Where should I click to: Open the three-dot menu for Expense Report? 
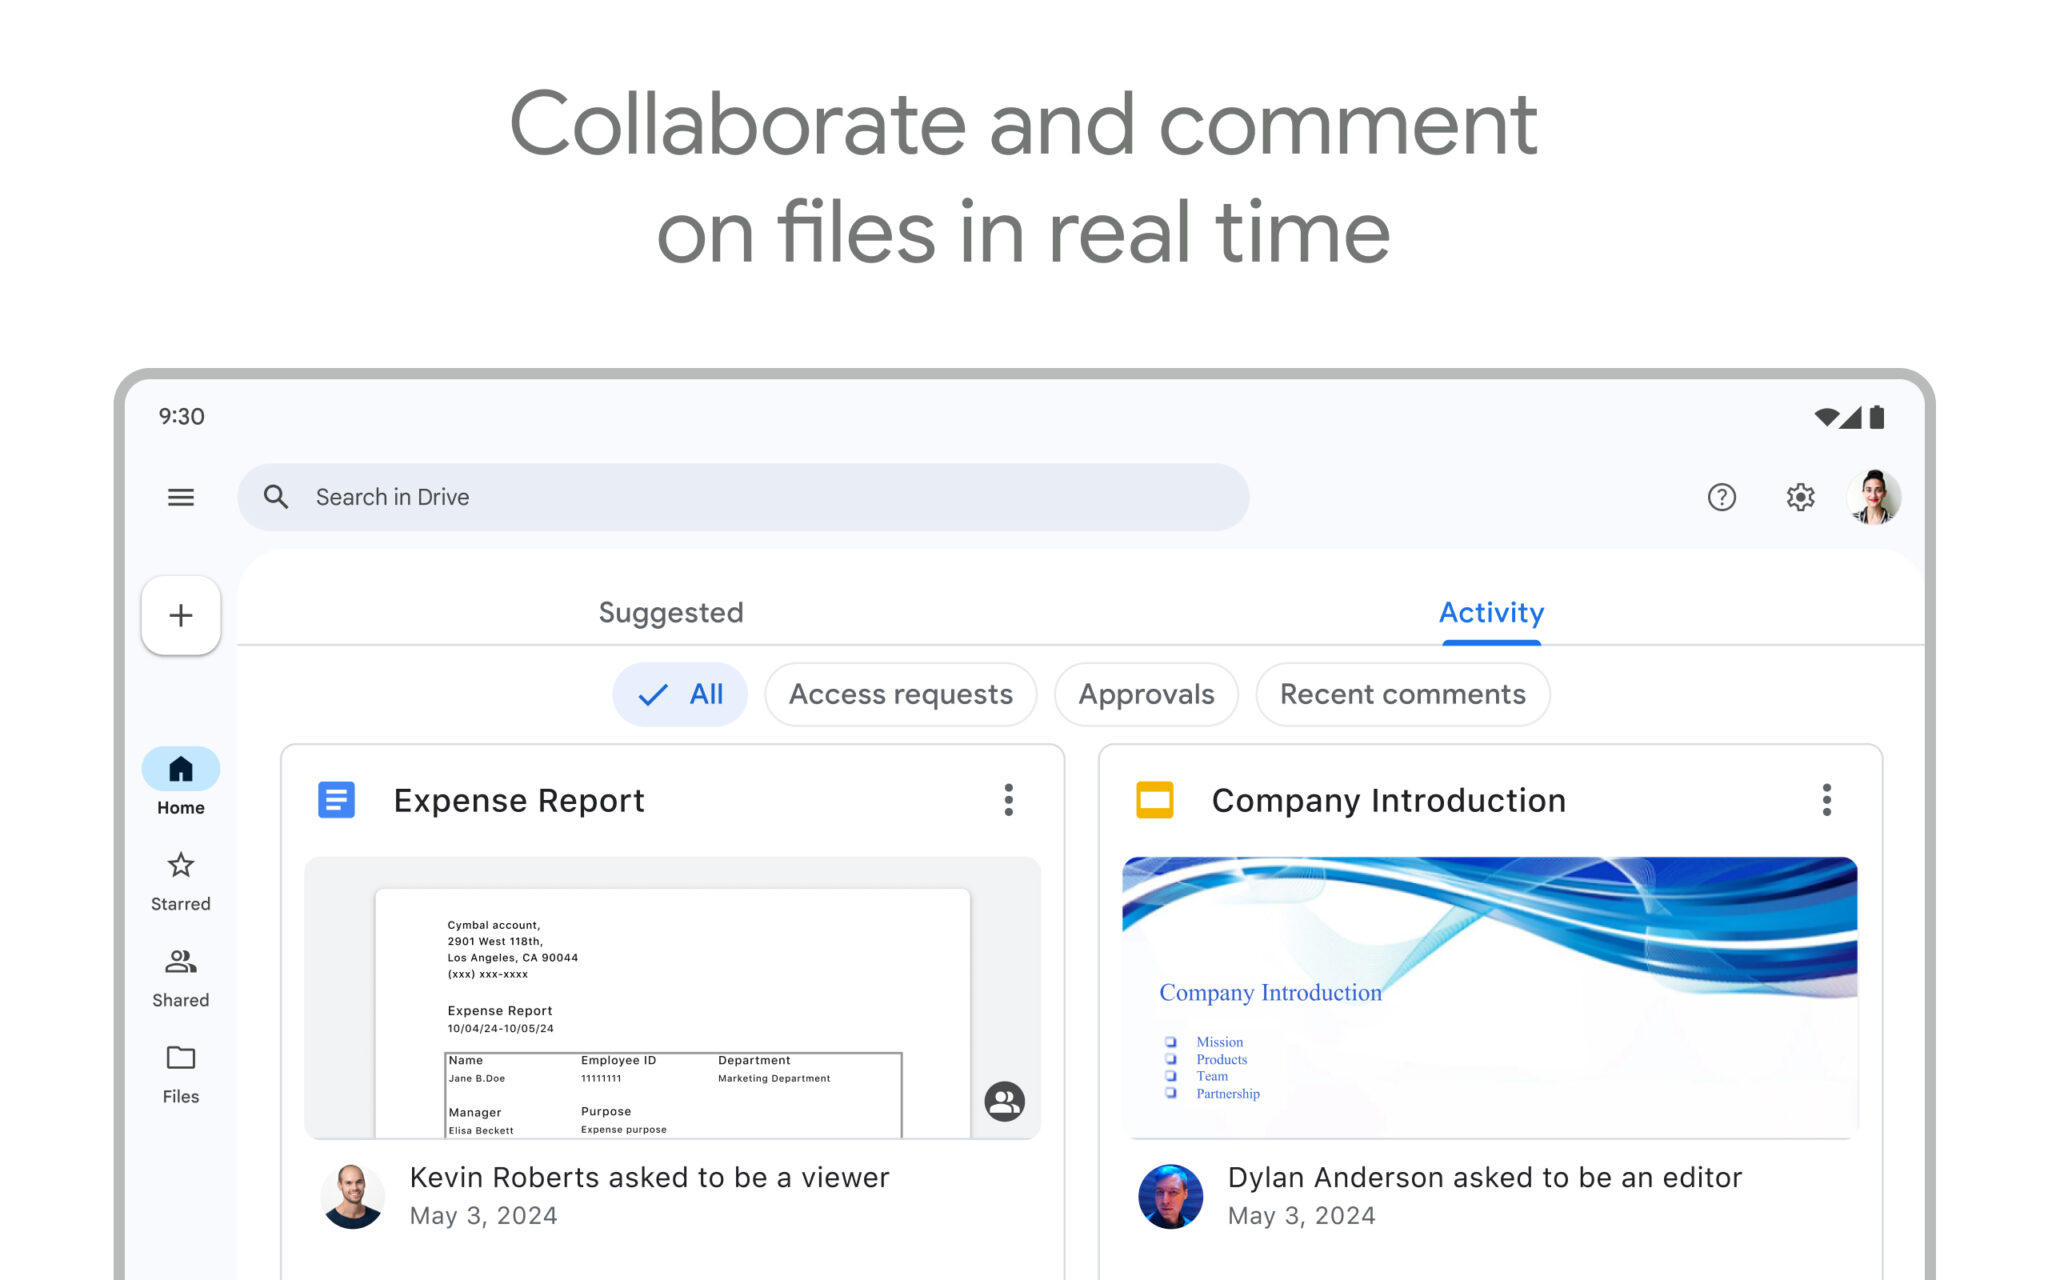(1009, 800)
